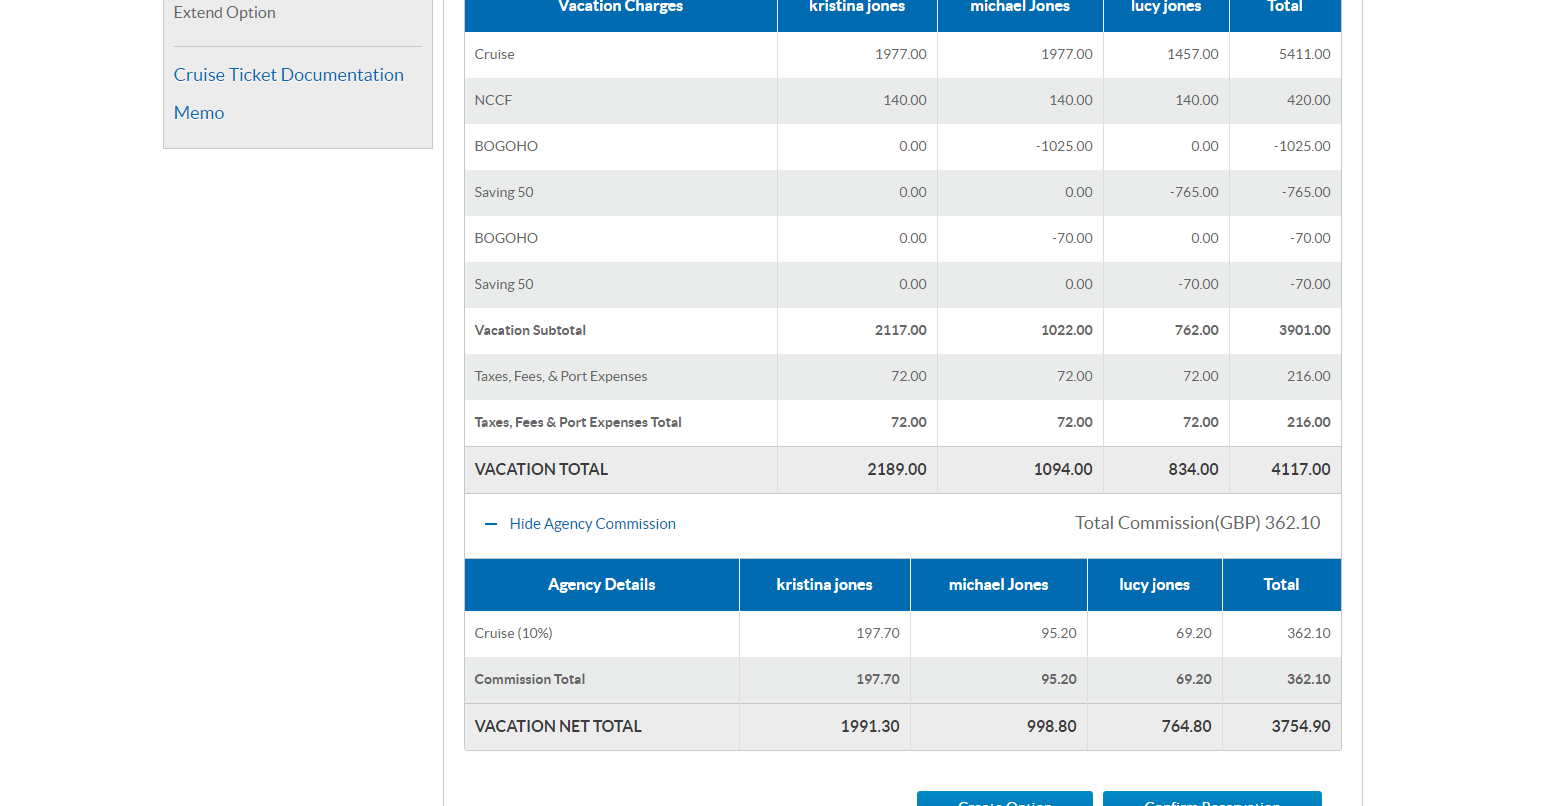Viewport: 1550px width, 806px height.
Task: Open the Cruise Ticket Documentation link
Action: [289, 75]
